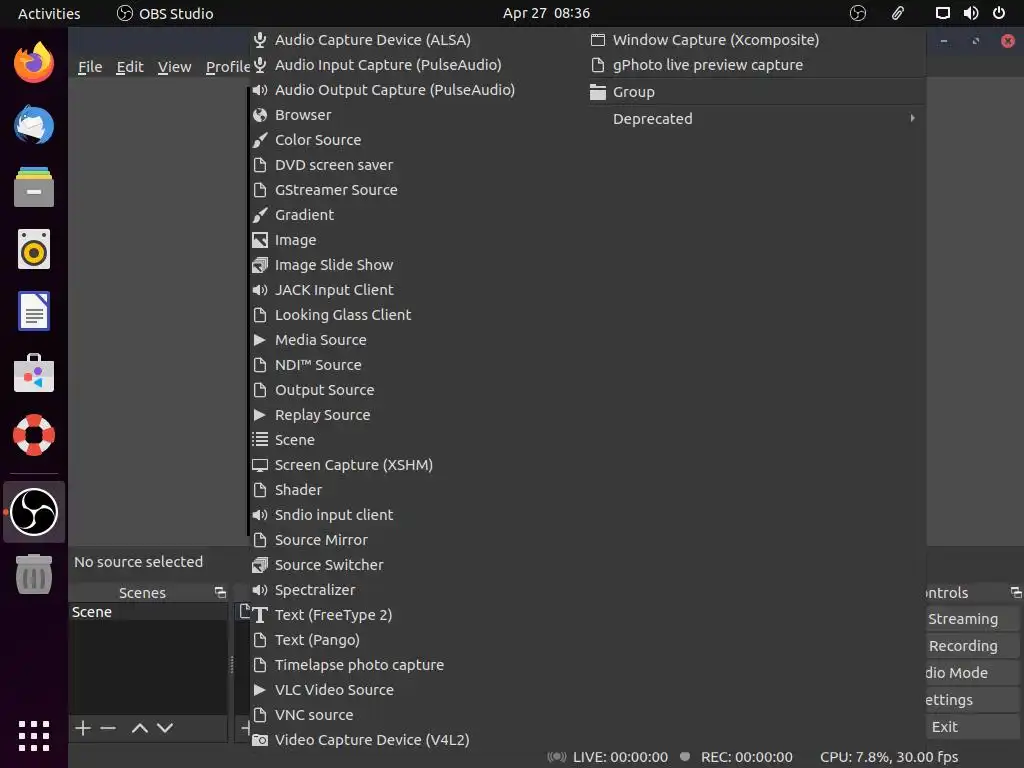Image resolution: width=1024 pixels, height=768 pixels.
Task: Remove selected scene with minus button
Action: coord(108,728)
